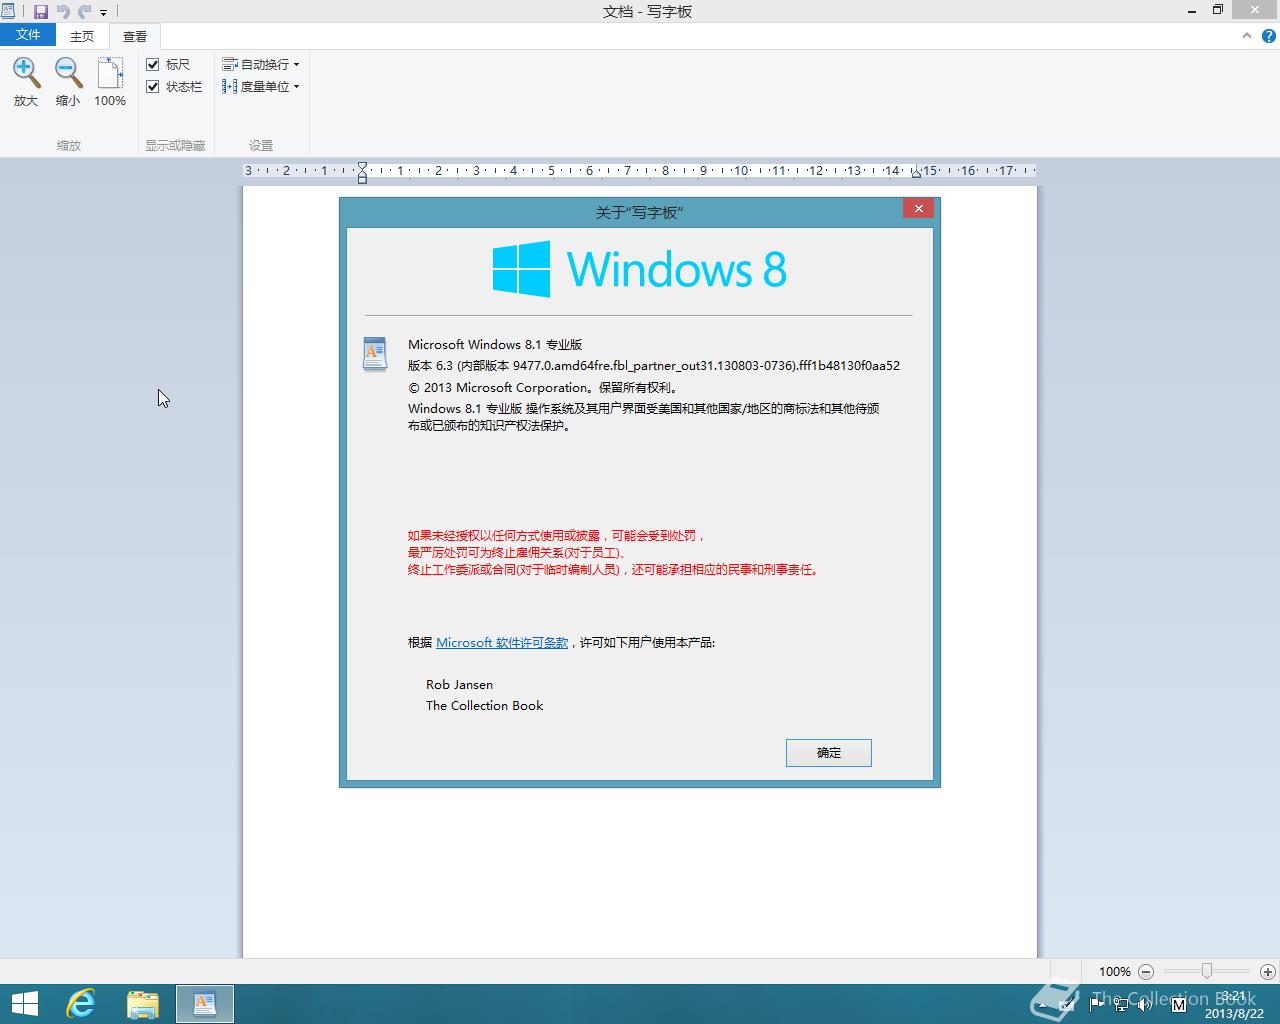Click the IME 'M' input indicator

click(1178, 1004)
